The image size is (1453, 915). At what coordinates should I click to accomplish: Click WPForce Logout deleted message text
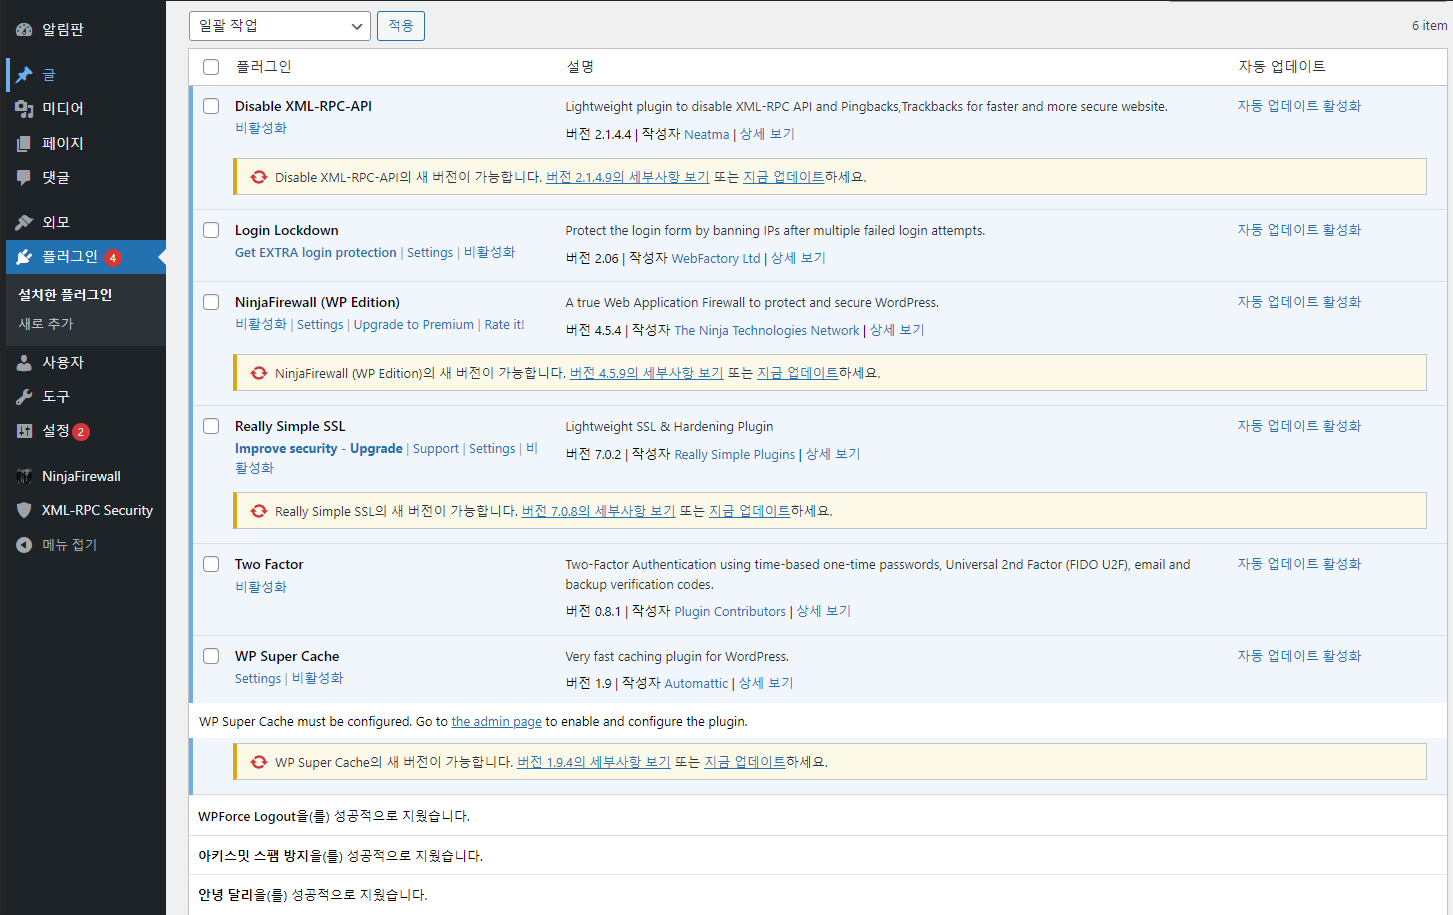(334, 817)
